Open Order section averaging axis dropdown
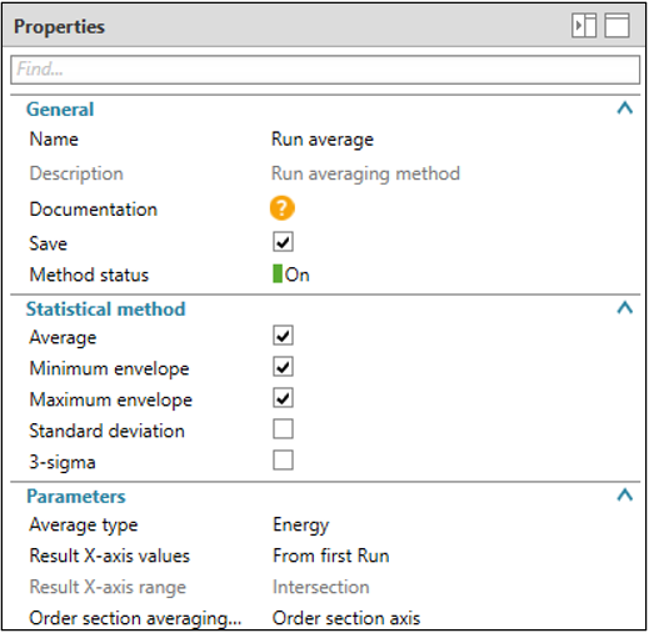The height and width of the screenshot is (632, 649). pyautogui.click(x=346, y=618)
